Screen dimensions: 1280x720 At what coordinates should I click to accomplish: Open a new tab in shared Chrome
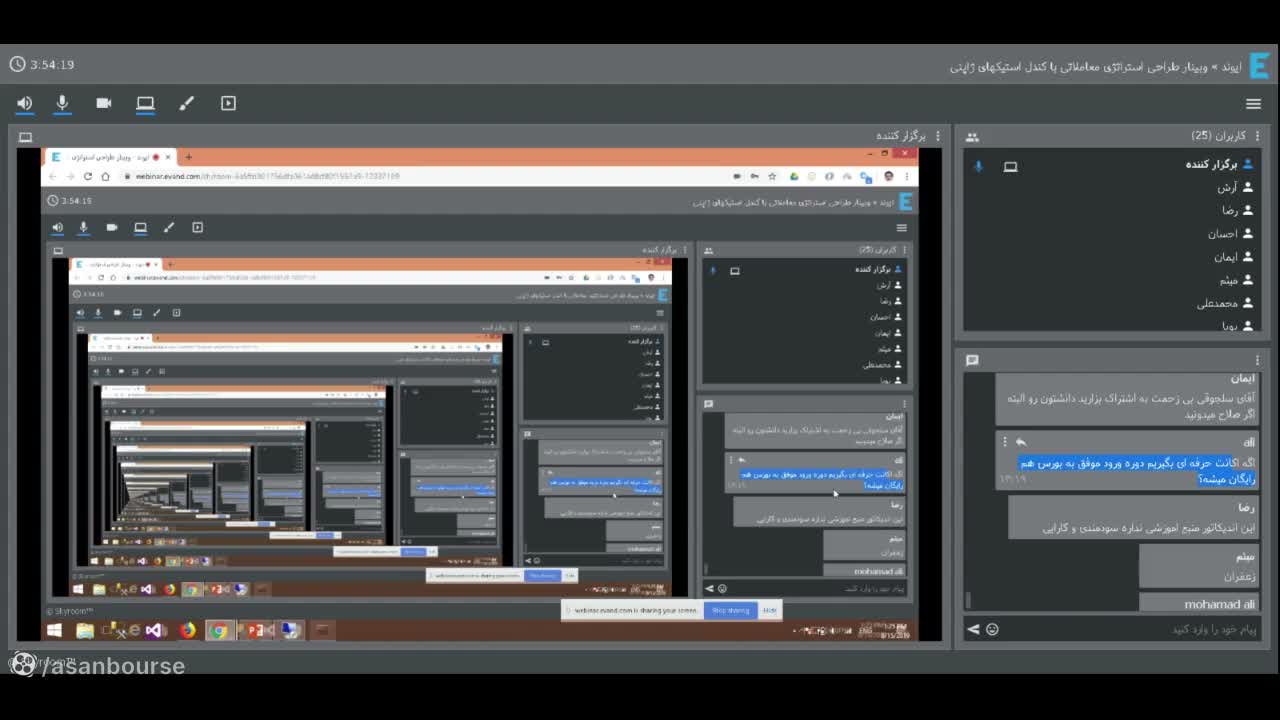tap(188, 157)
